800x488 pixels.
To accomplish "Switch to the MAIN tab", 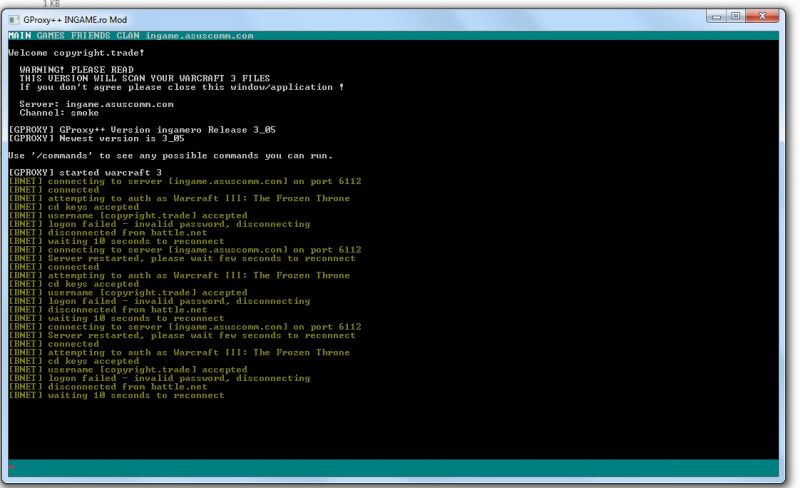I will (19, 35).
